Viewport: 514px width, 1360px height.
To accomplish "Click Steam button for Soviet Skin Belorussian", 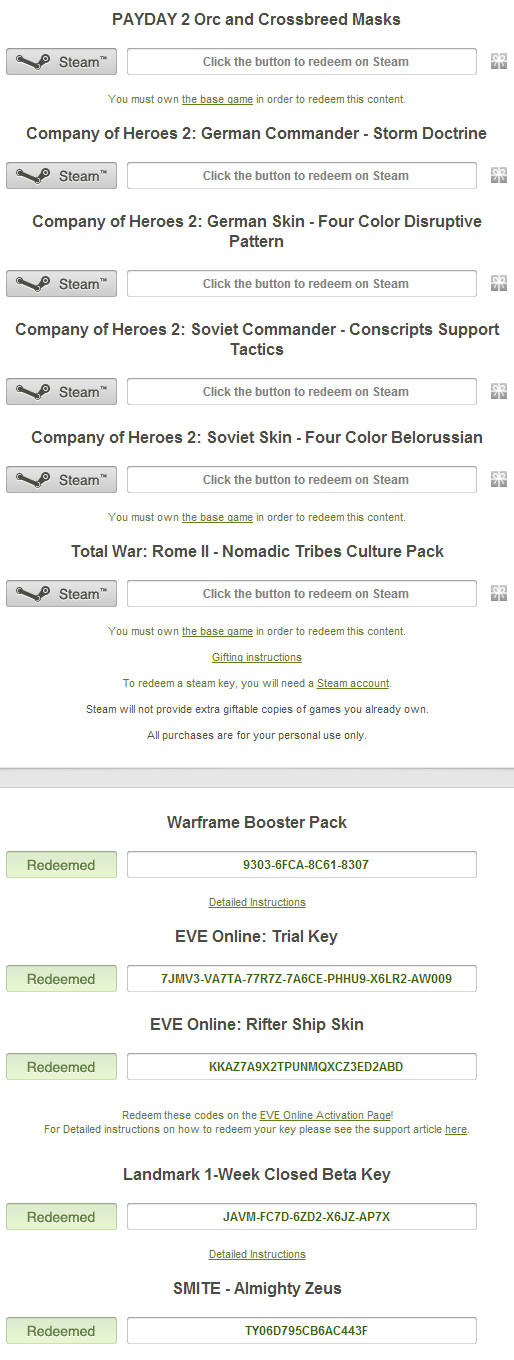I will coord(62,480).
